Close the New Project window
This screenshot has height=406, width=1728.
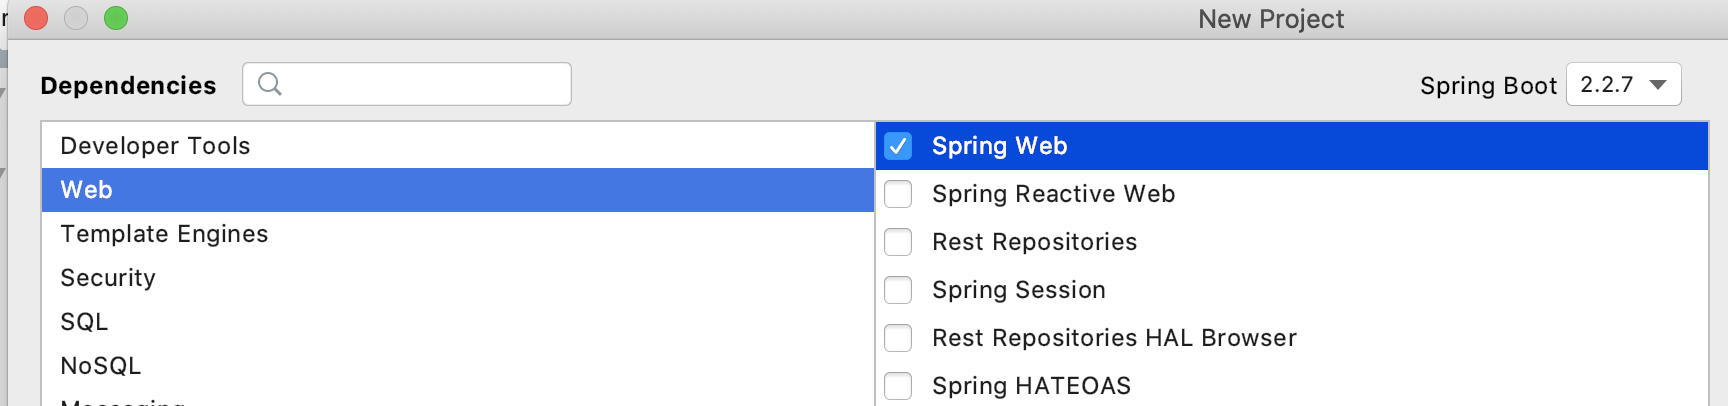[x=36, y=18]
